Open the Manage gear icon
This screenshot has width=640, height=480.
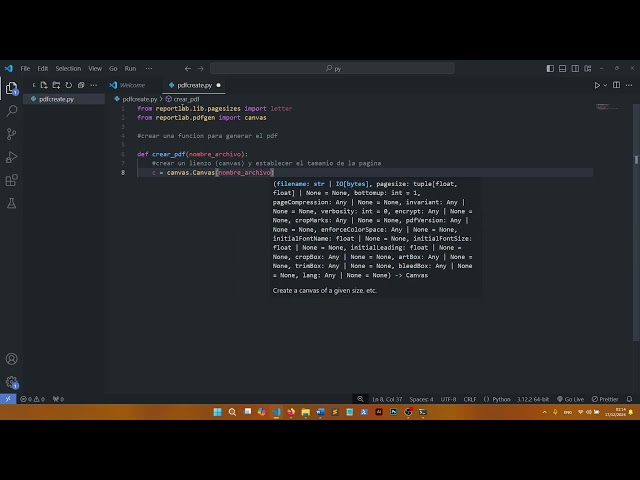(11, 382)
